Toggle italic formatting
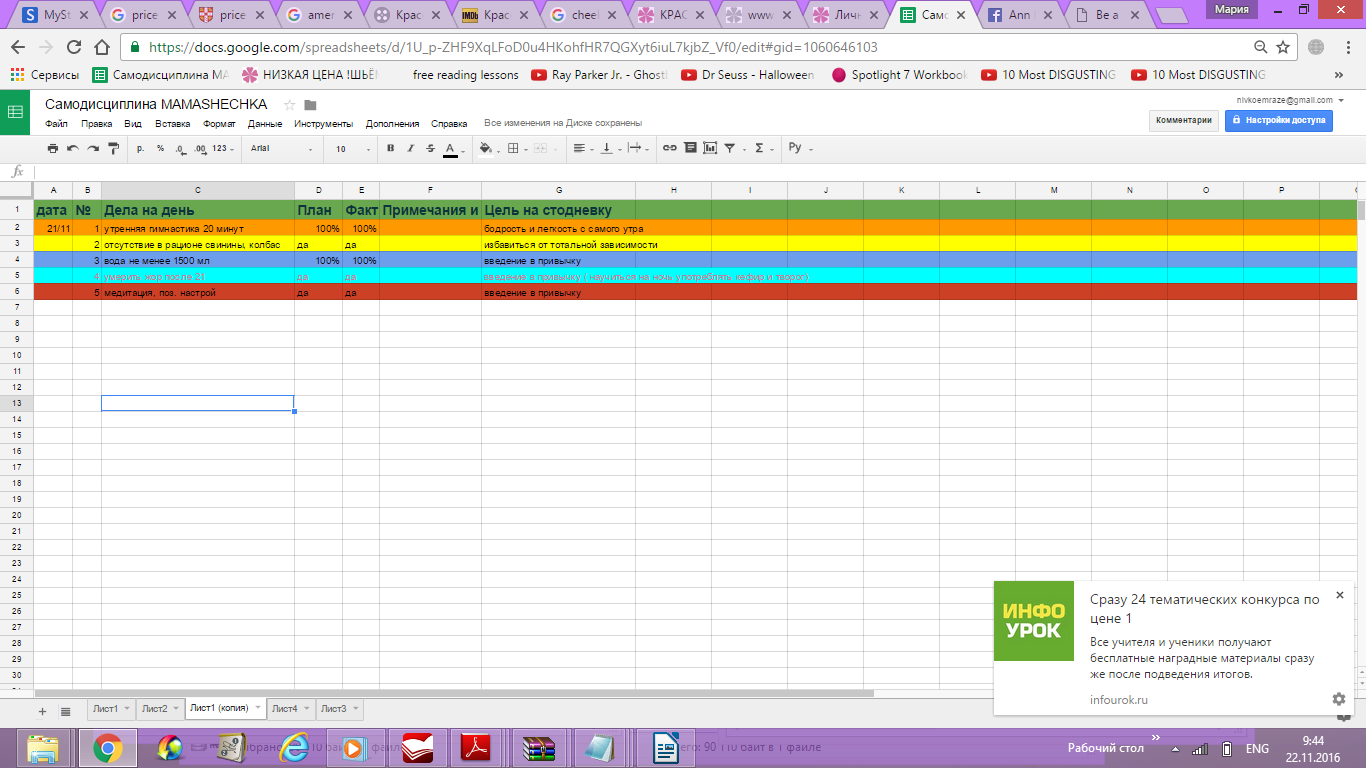 click(x=410, y=148)
